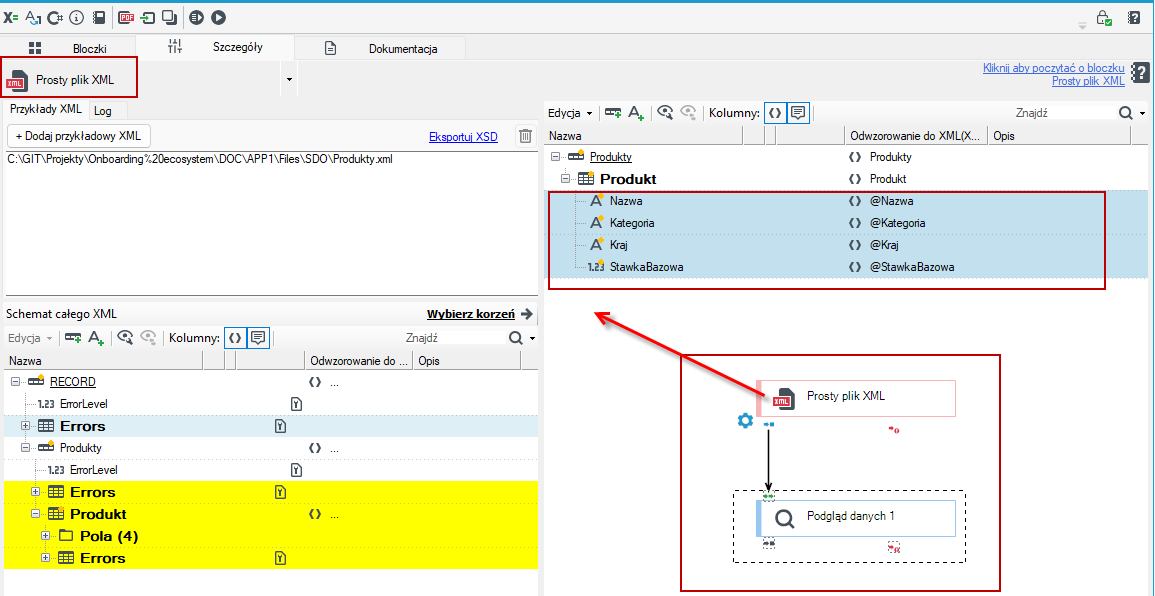Expand the Pola (4) folder node
This screenshot has height=596, width=1155.
(x=46, y=536)
